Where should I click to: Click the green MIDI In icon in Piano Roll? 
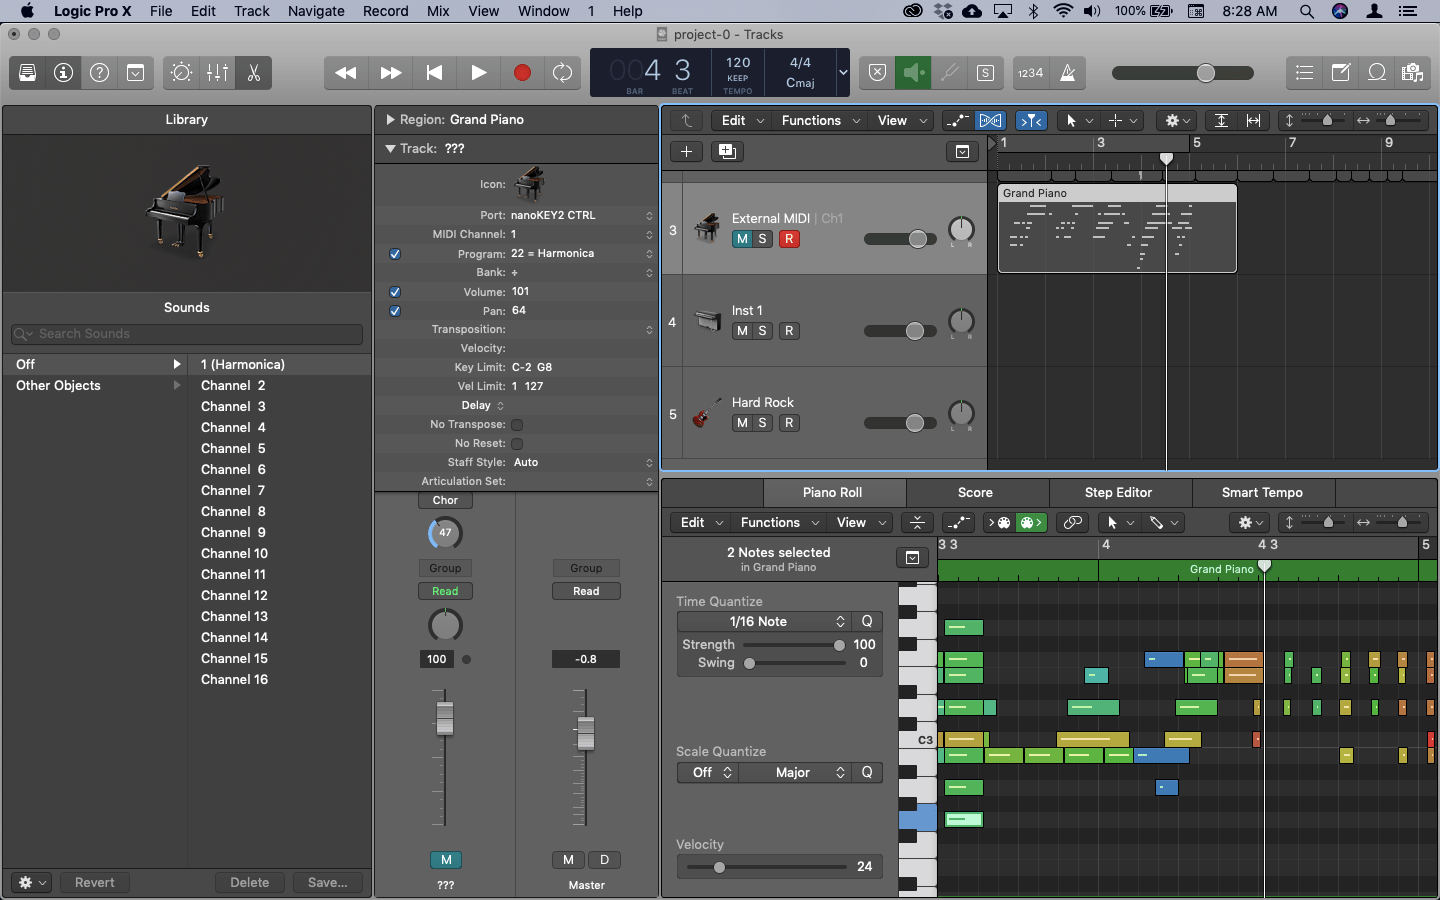pos(1031,522)
